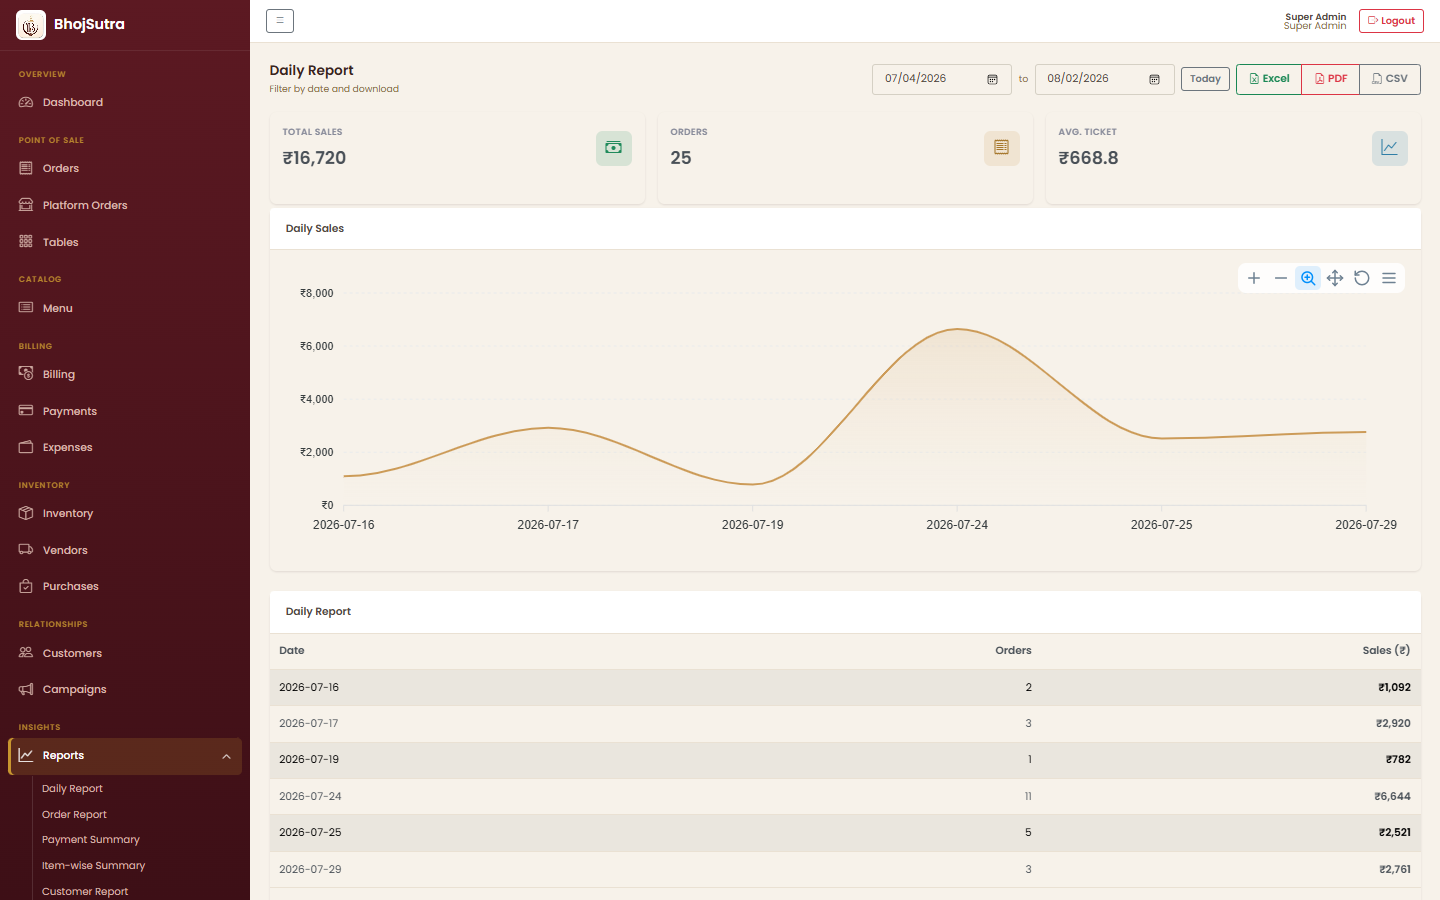This screenshot has height=900, width=1440.
Task: Click the Total Sales cash icon
Action: pos(614,148)
